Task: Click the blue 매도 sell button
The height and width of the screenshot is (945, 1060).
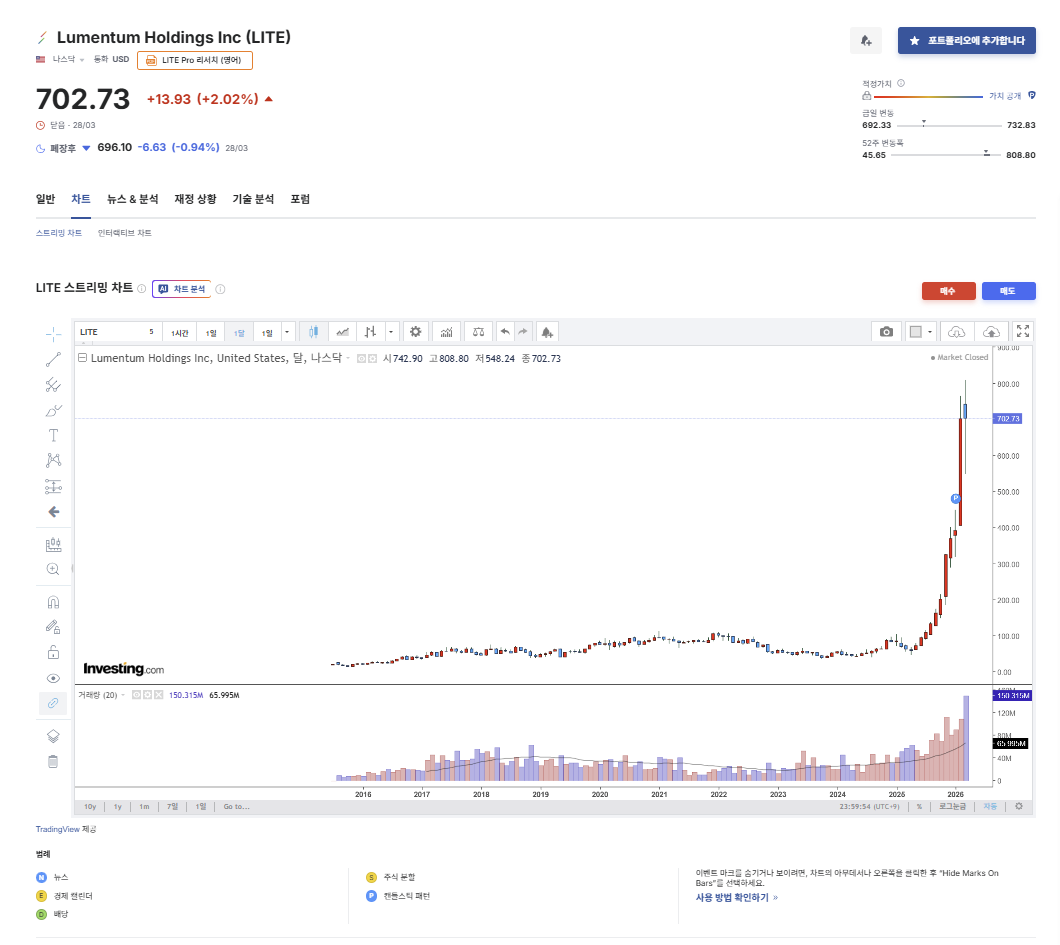Action: point(1009,291)
